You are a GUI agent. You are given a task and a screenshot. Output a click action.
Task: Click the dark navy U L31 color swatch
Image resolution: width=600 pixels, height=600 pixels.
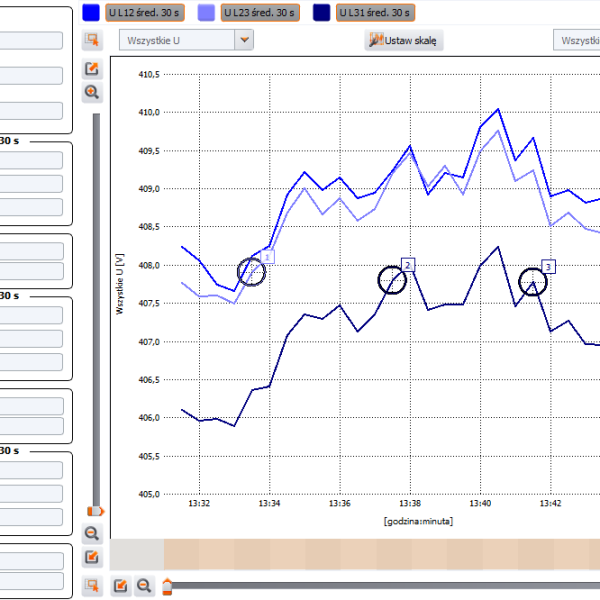(x=321, y=12)
